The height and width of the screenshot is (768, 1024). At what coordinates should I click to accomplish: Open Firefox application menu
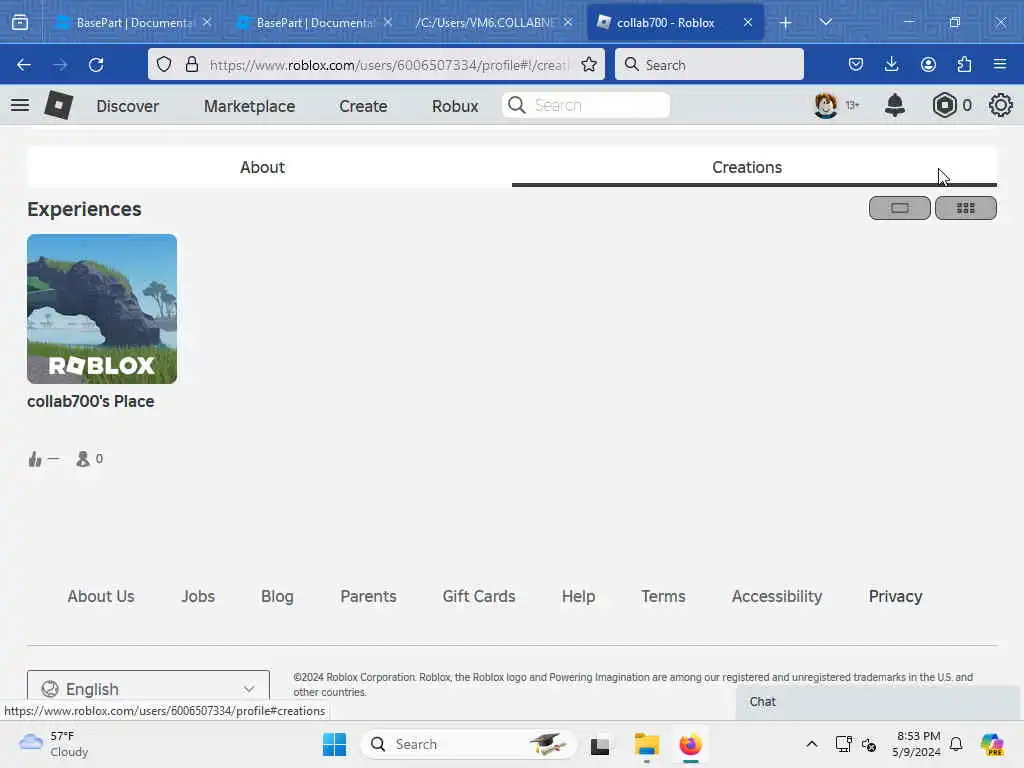1000,65
